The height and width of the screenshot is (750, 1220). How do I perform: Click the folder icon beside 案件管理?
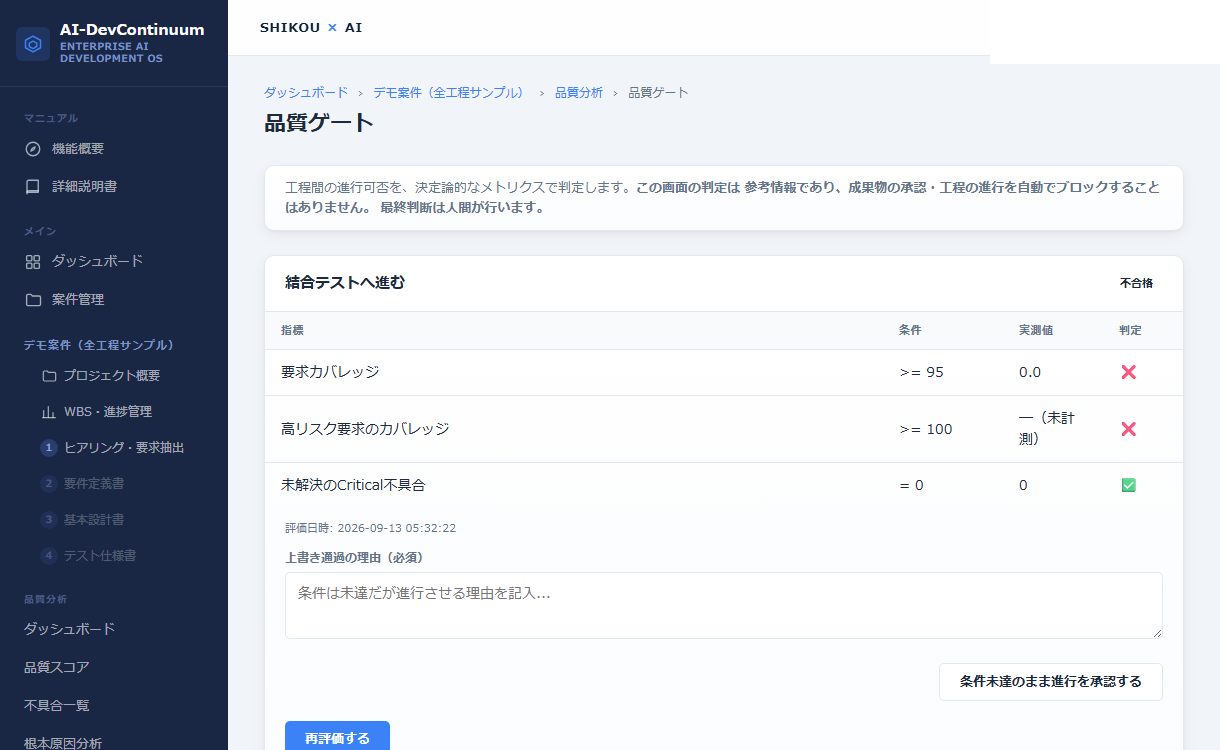33,300
